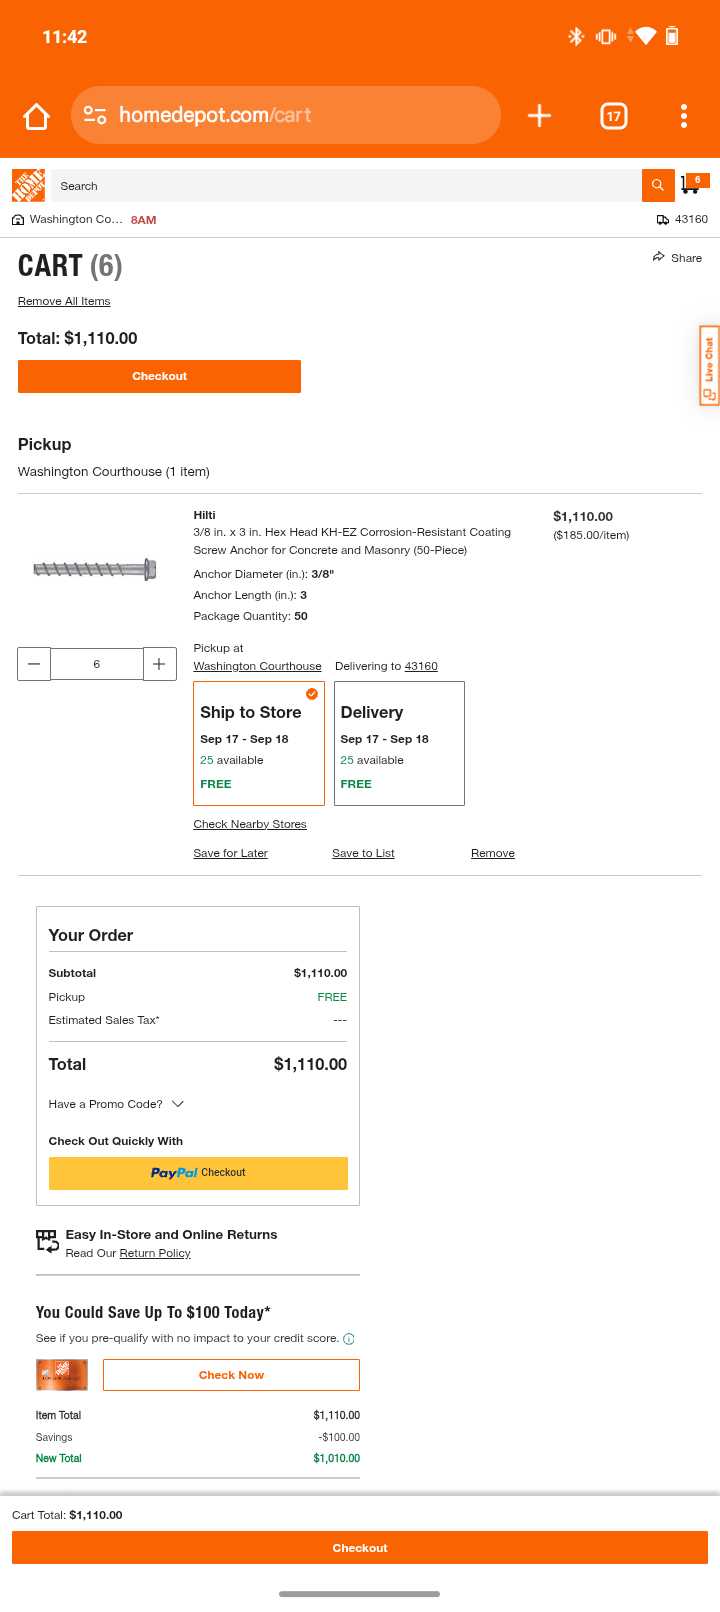
Task: Open the Washington Courthouse pickup store link
Action: pyautogui.click(x=257, y=666)
